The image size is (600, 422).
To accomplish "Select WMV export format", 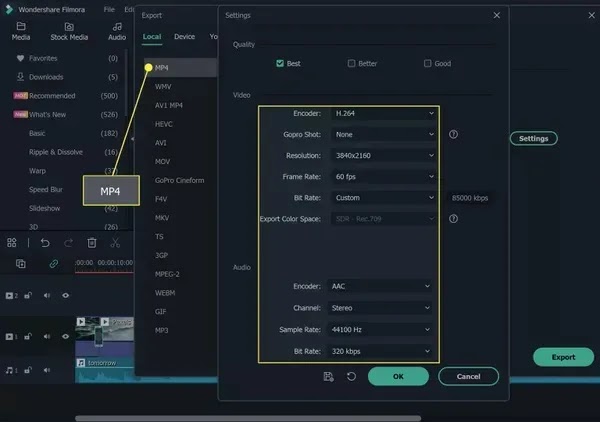I will 163,87.
